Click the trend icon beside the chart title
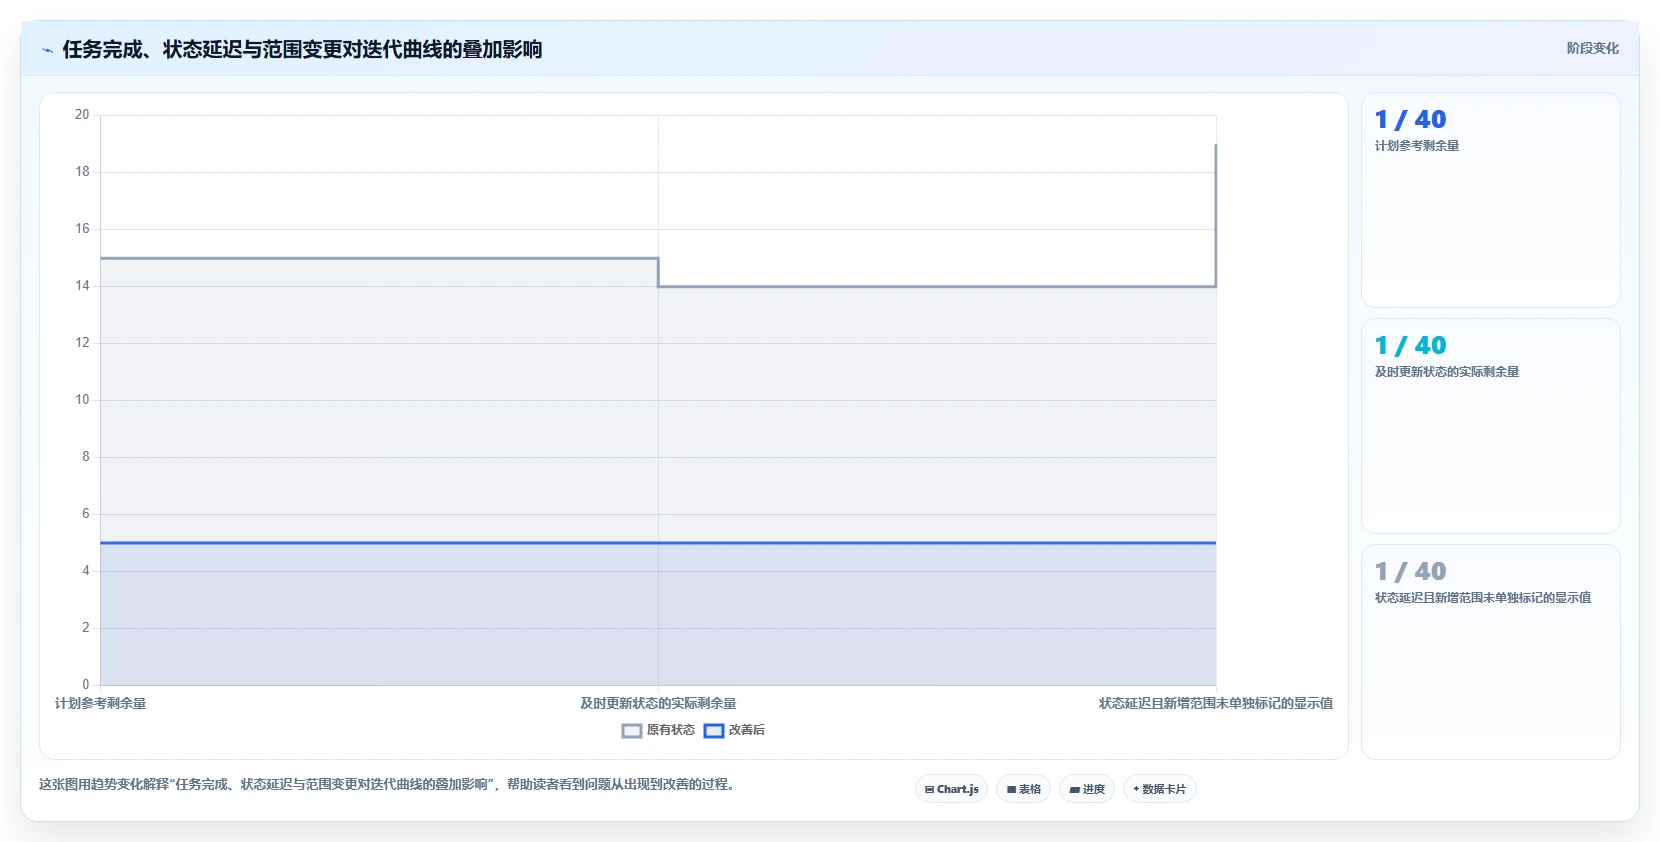The height and width of the screenshot is (842, 1660). tap(47, 50)
